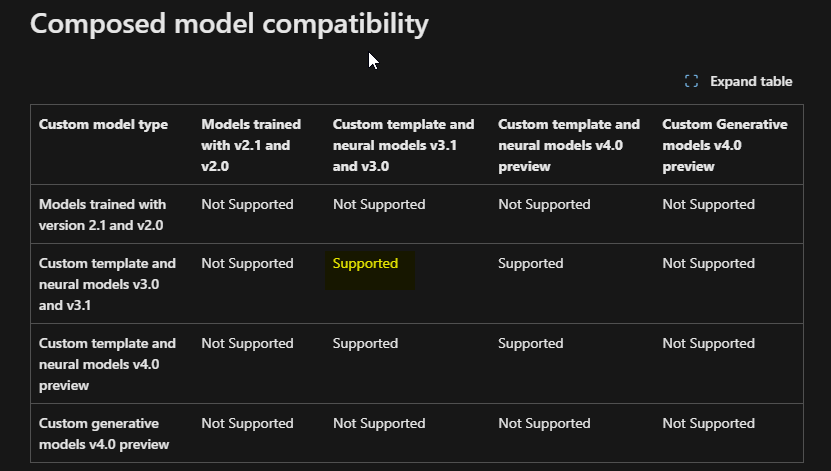831x471 pixels.
Task: Select the Composed model compatibility heading
Action: (x=229, y=24)
